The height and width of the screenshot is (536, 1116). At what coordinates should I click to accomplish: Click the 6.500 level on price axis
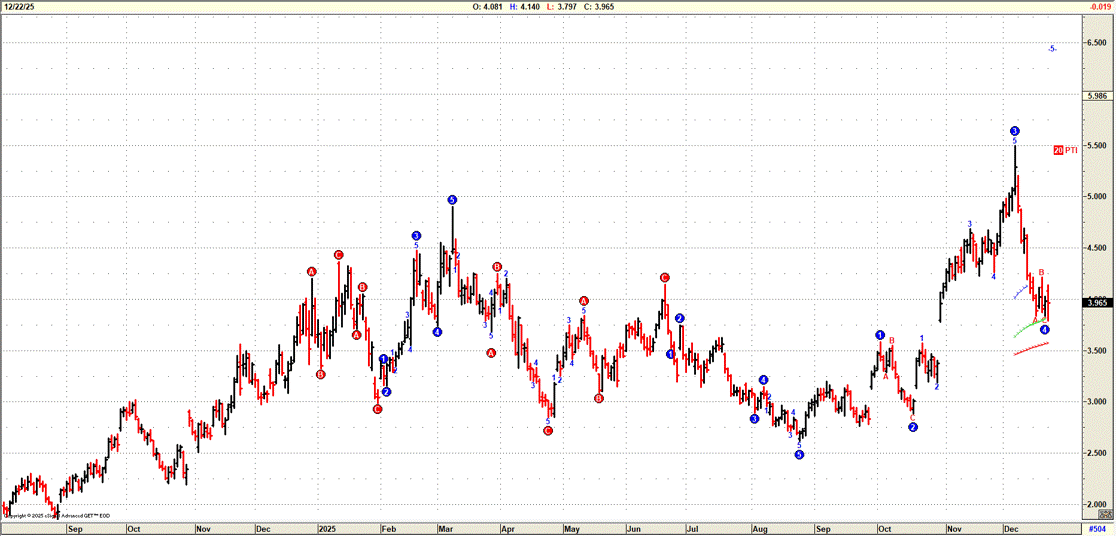pos(1097,43)
